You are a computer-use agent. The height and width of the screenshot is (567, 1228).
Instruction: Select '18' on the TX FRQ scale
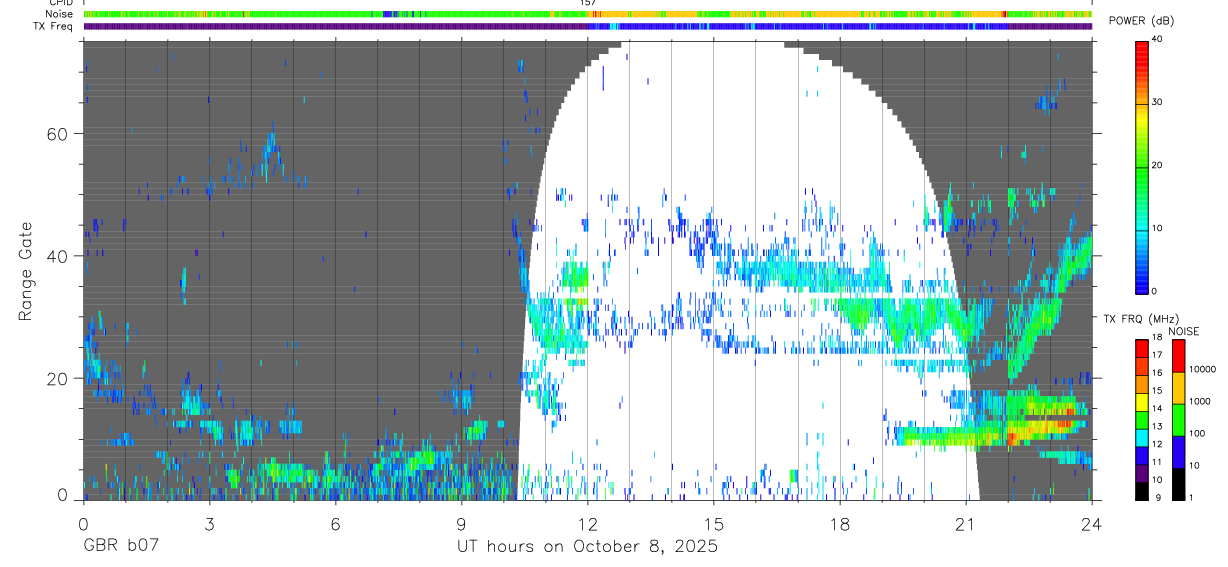[x=1157, y=339]
